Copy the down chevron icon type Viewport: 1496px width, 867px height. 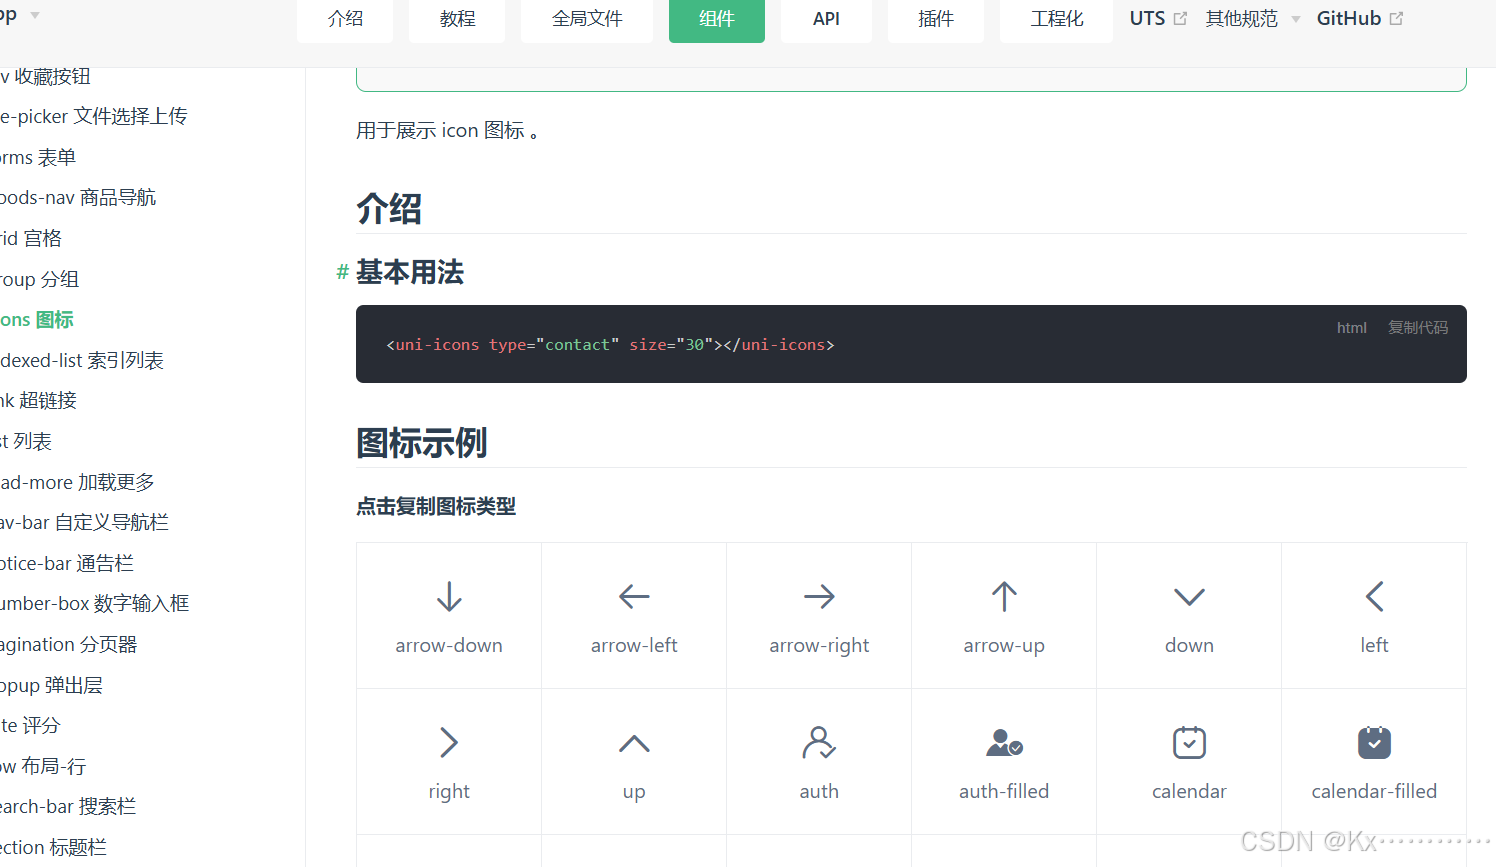pos(1189,616)
